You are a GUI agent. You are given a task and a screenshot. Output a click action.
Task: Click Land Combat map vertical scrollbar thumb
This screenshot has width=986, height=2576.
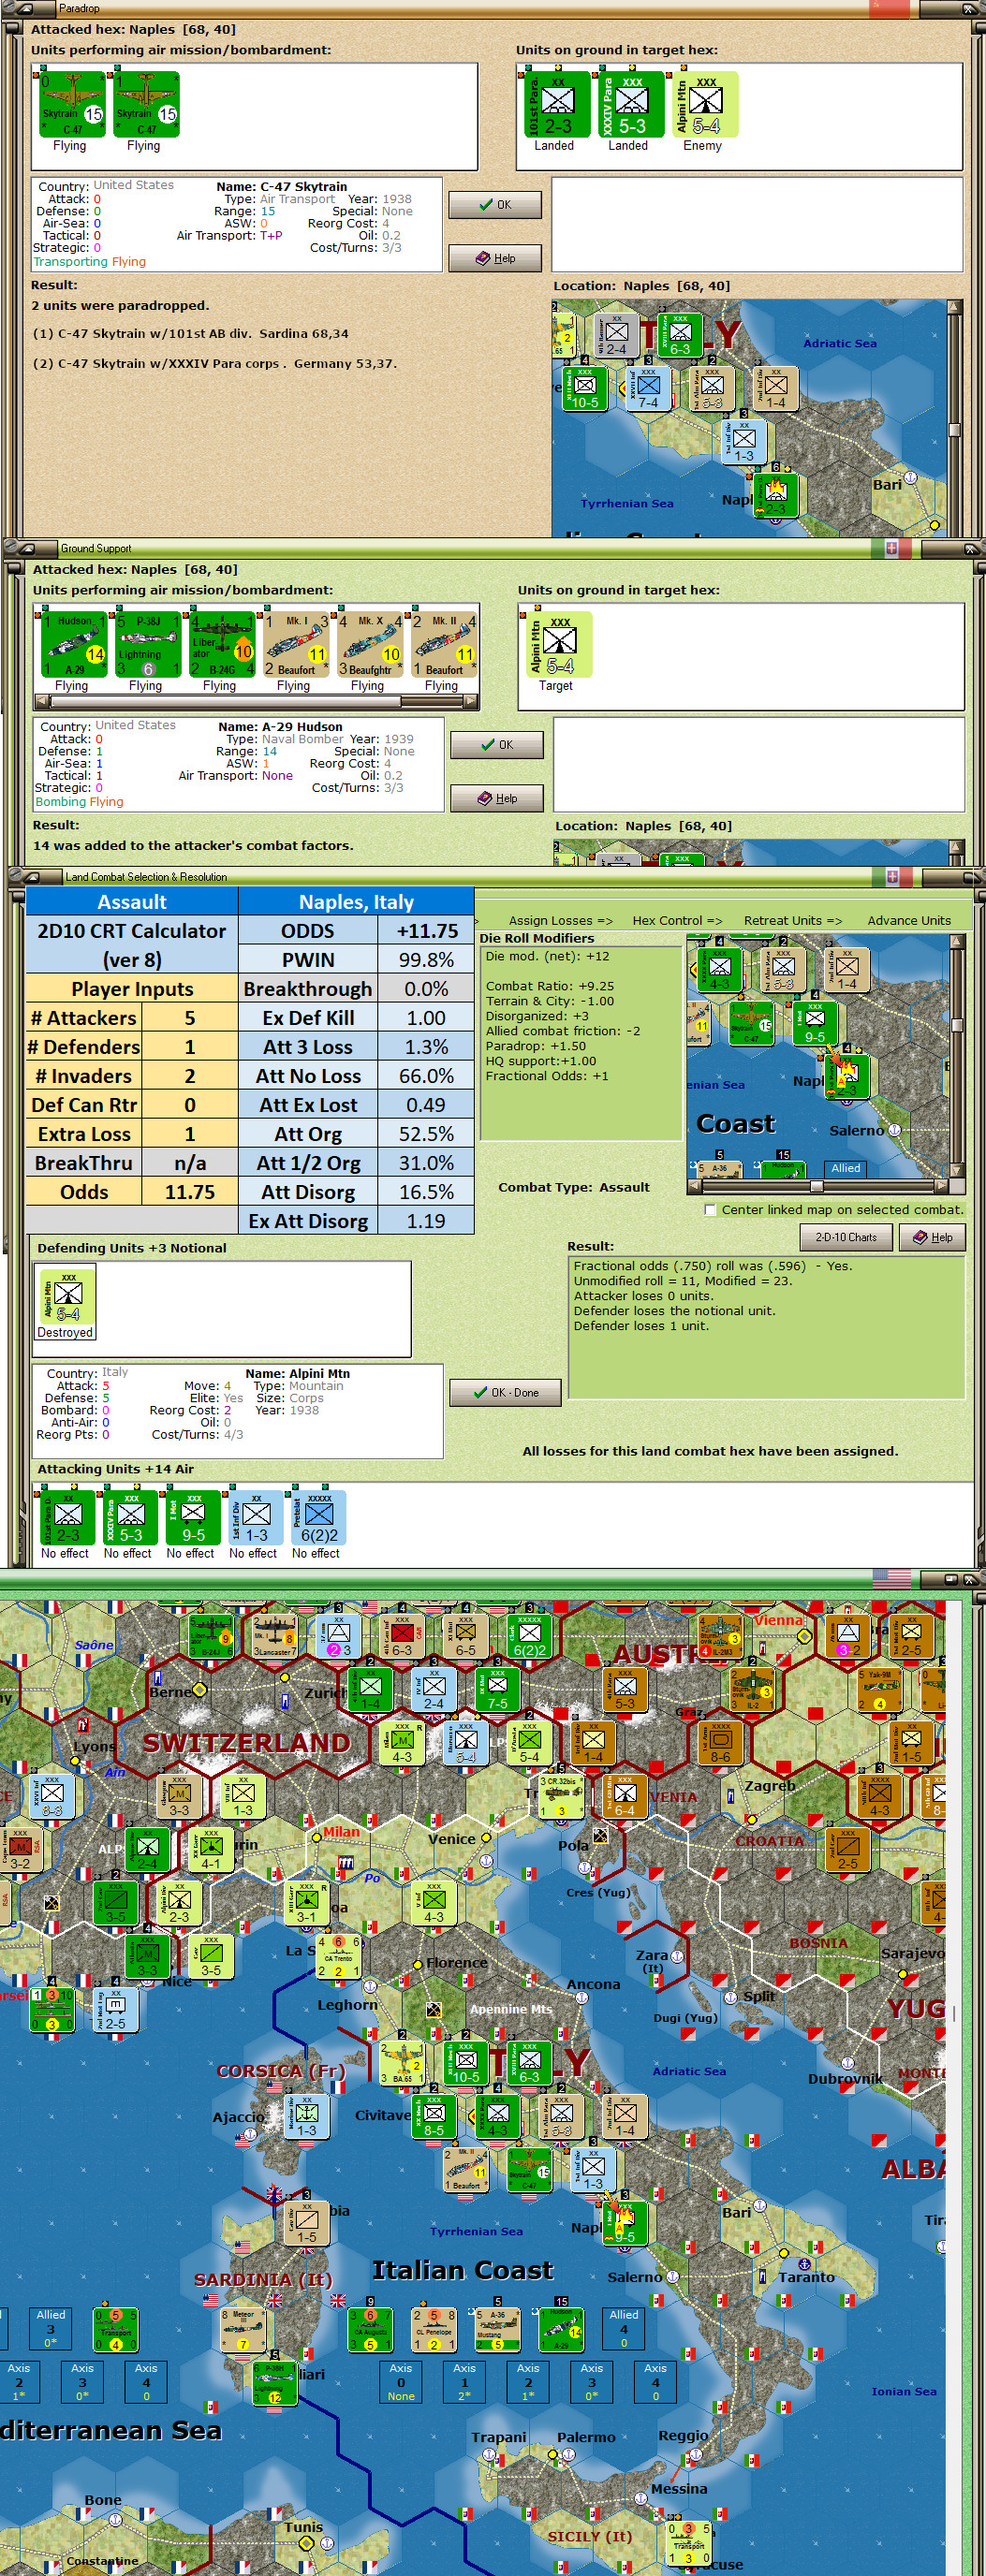click(x=957, y=1025)
